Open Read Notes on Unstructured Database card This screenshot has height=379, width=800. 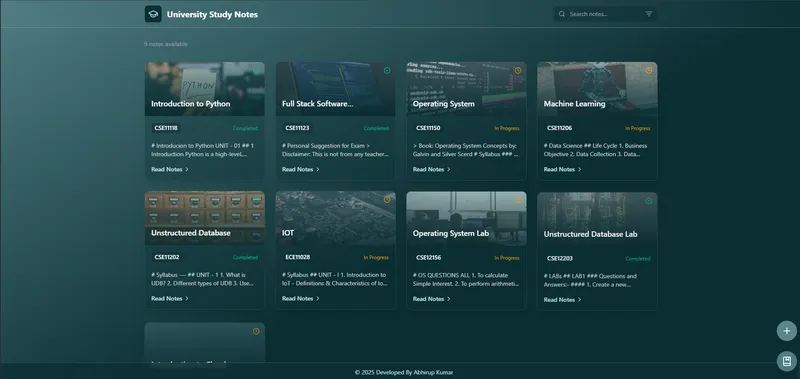pyautogui.click(x=170, y=298)
